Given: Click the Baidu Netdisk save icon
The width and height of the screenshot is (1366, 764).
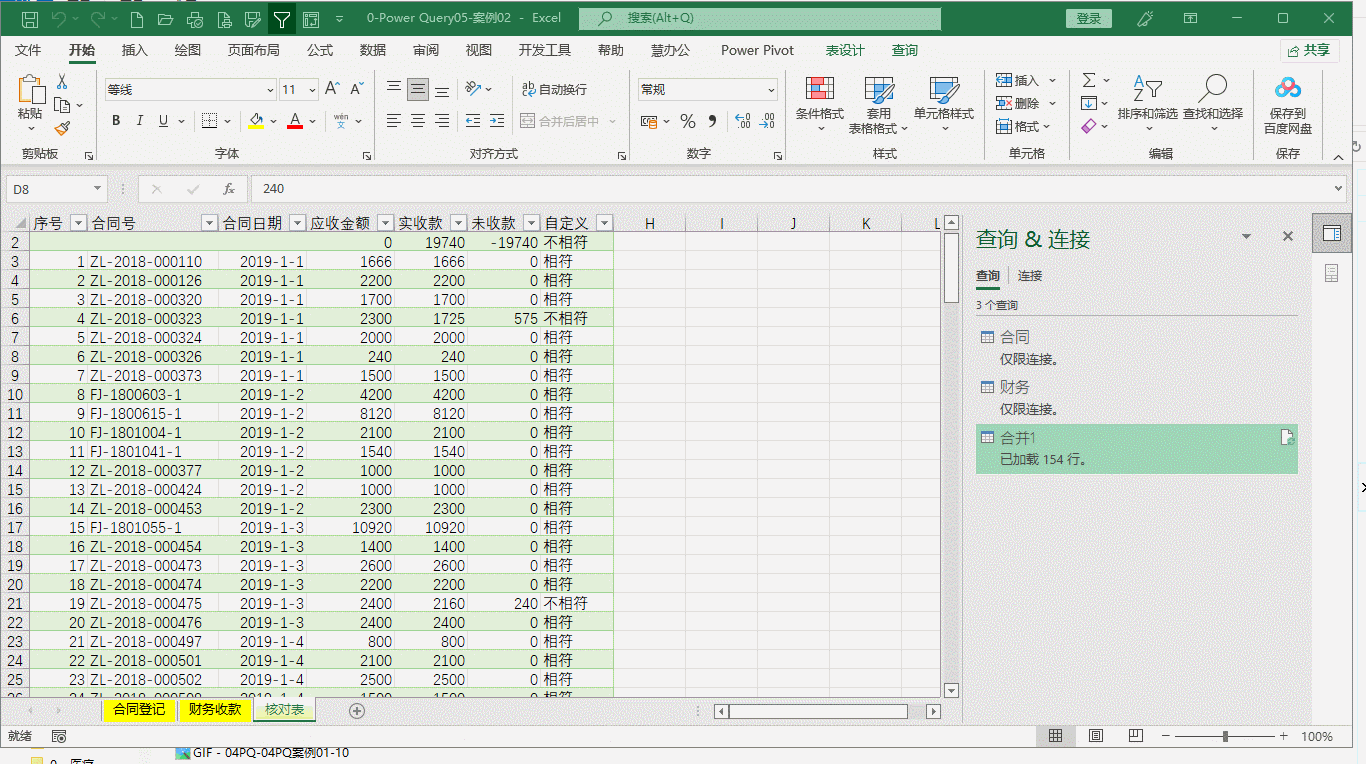Looking at the screenshot, I should coord(1288,89).
